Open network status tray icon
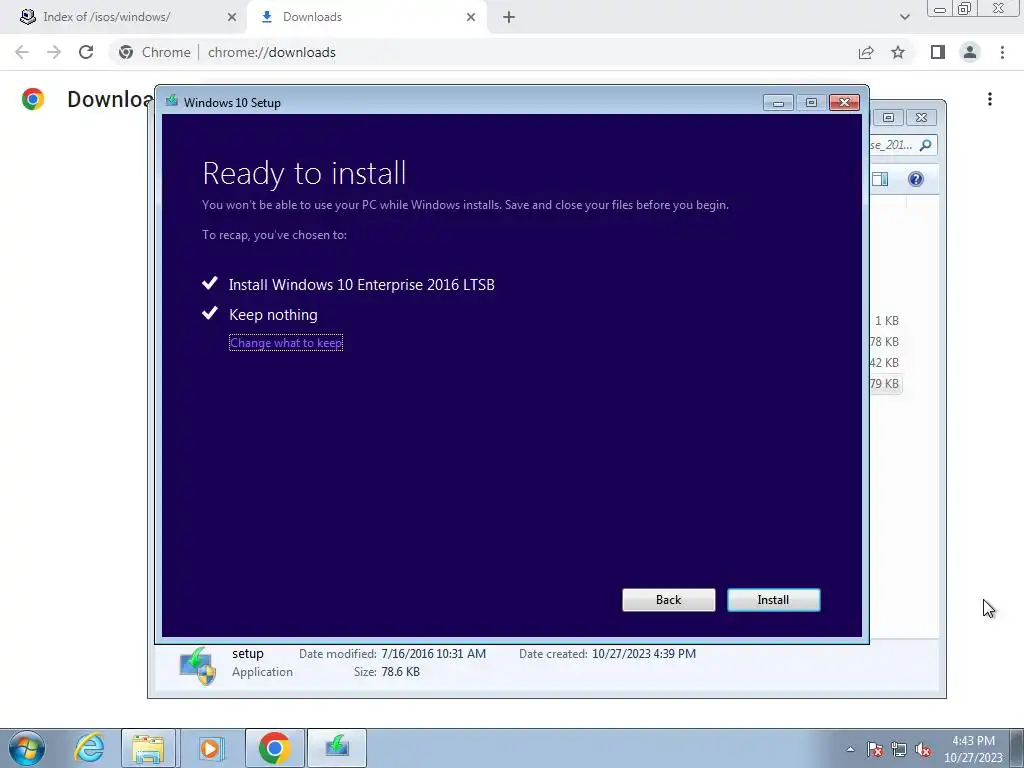The image size is (1024, 768). coord(899,749)
